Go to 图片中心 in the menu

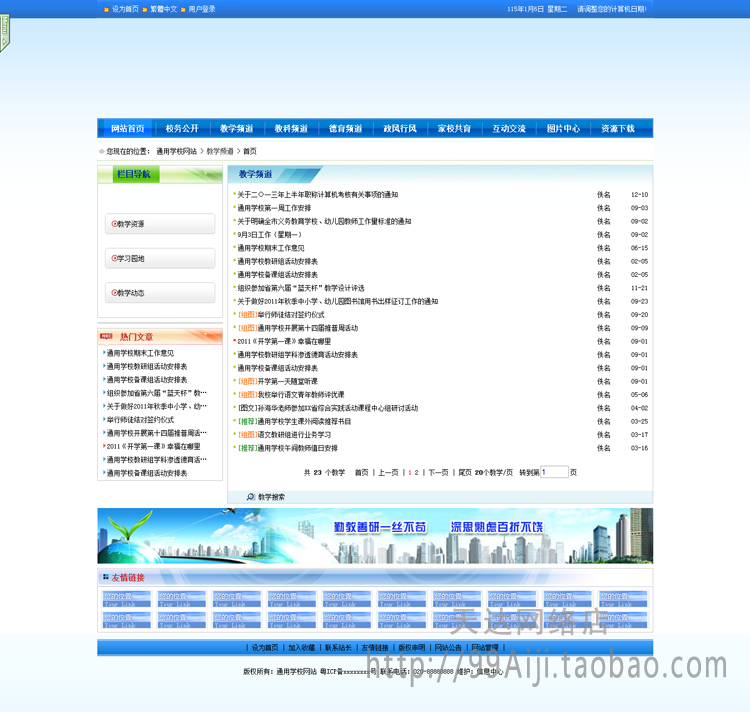coord(563,129)
